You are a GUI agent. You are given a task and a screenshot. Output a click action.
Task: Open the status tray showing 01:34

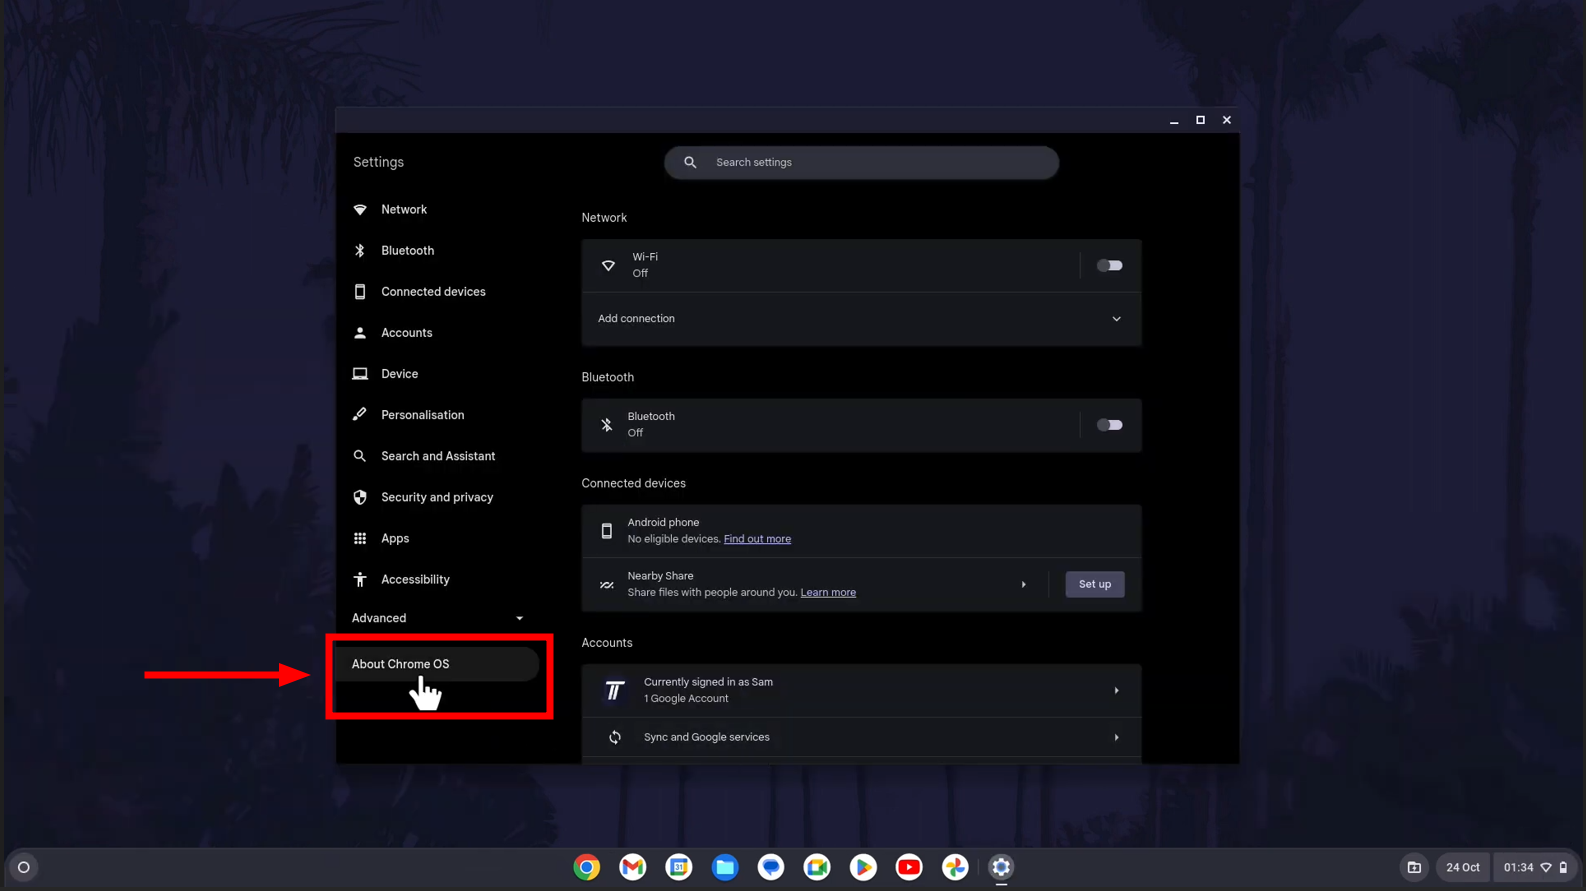(1536, 867)
